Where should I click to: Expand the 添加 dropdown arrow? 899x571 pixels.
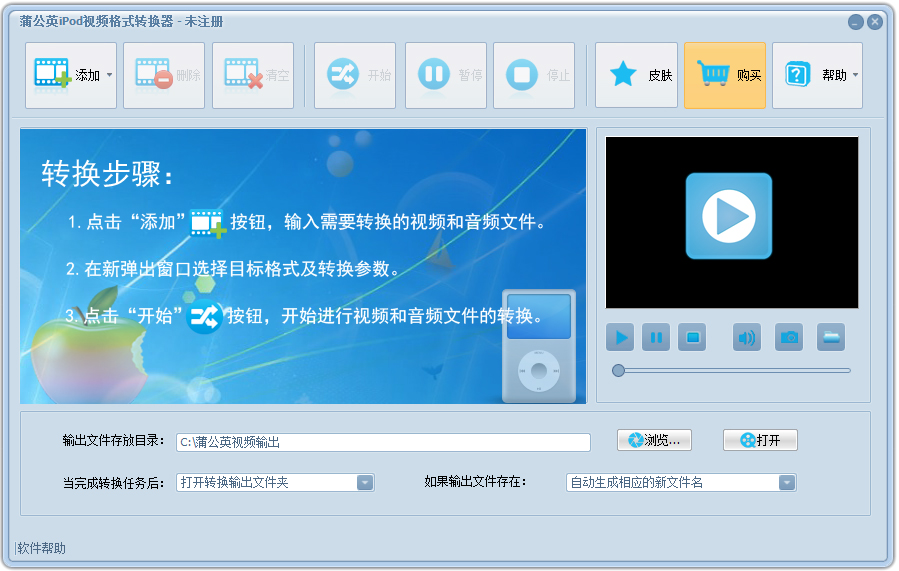110,75
